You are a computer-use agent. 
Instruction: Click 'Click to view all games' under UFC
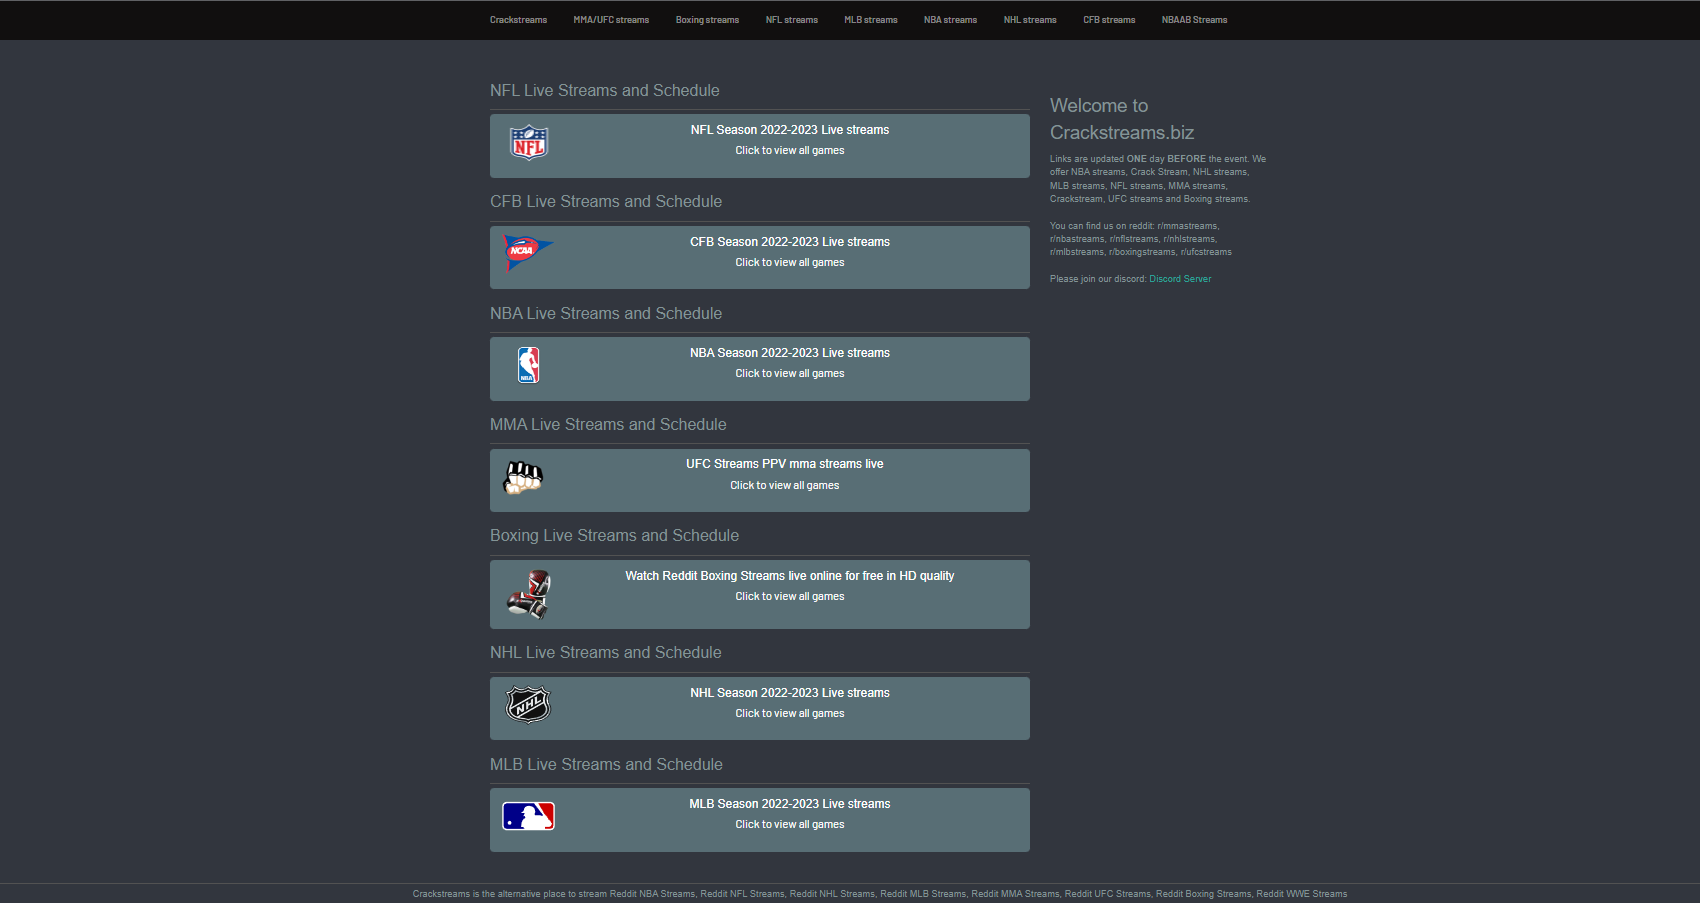tap(785, 486)
